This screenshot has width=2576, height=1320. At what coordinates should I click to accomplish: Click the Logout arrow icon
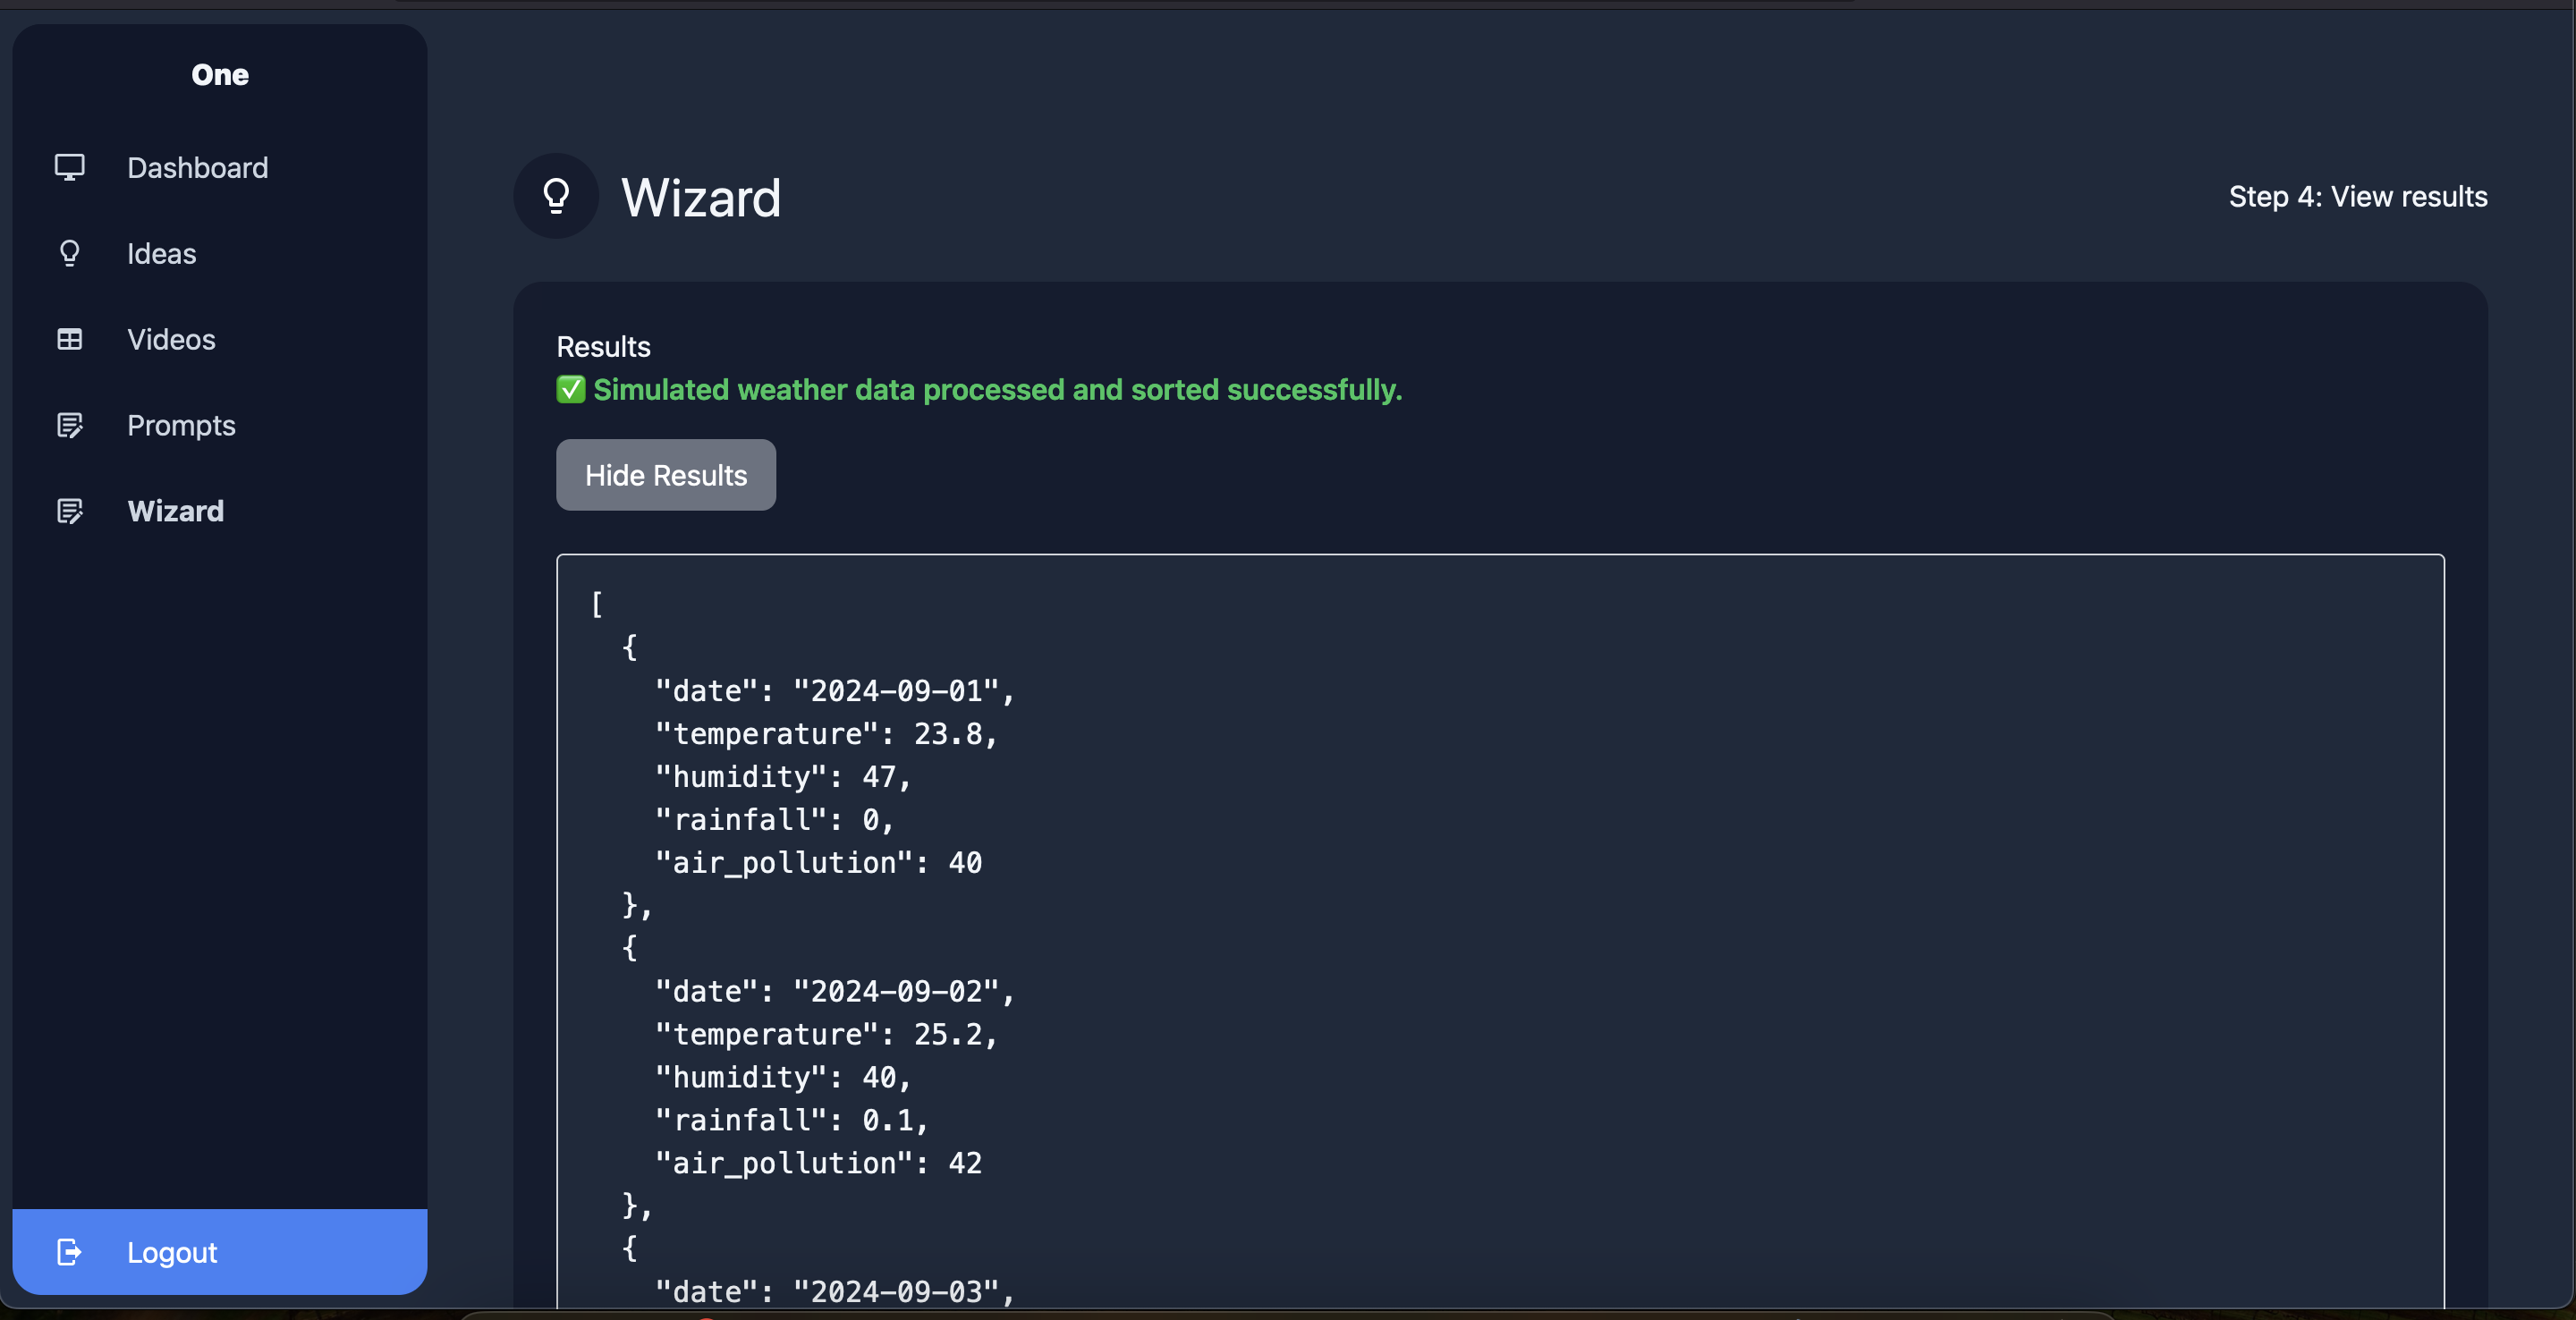point(69,1252)
